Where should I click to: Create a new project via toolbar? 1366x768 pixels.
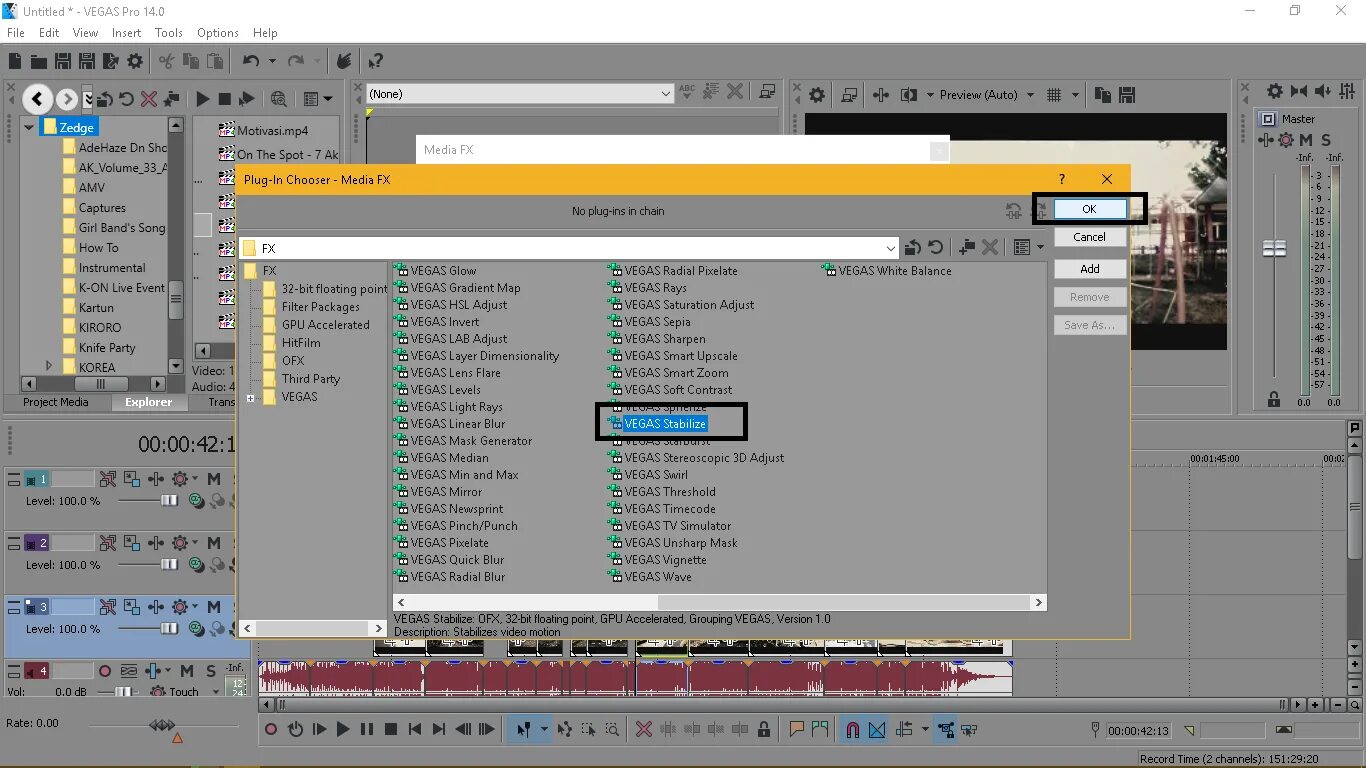15,62
